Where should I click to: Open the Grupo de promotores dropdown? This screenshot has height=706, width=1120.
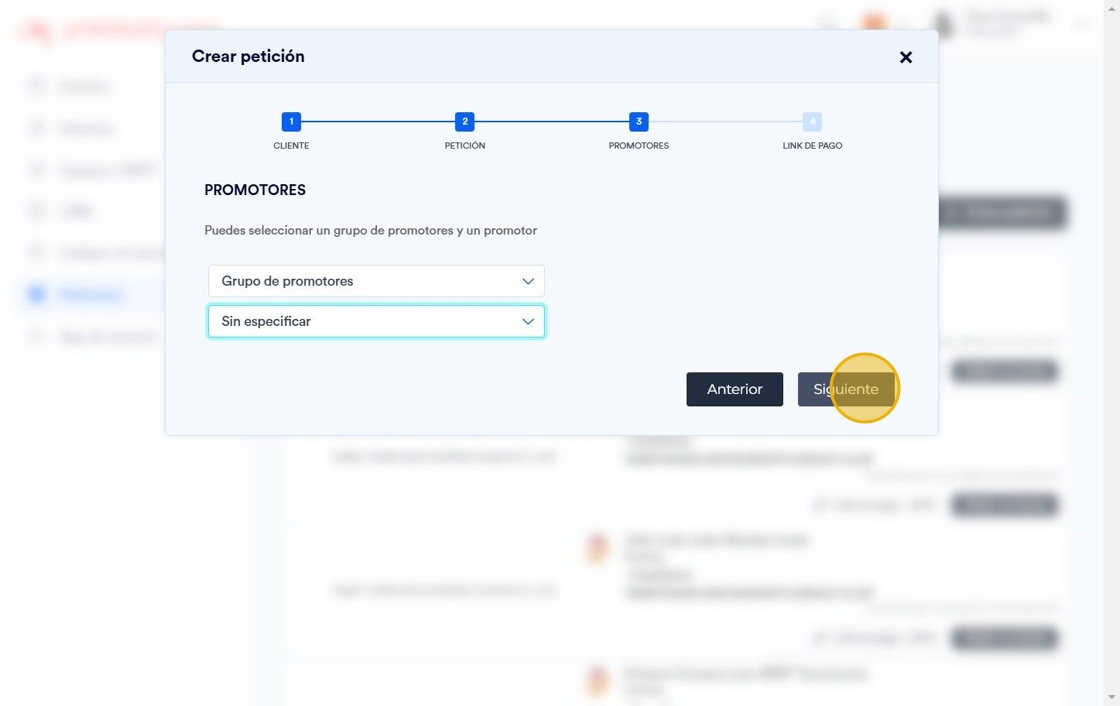[x=376, y=281]
